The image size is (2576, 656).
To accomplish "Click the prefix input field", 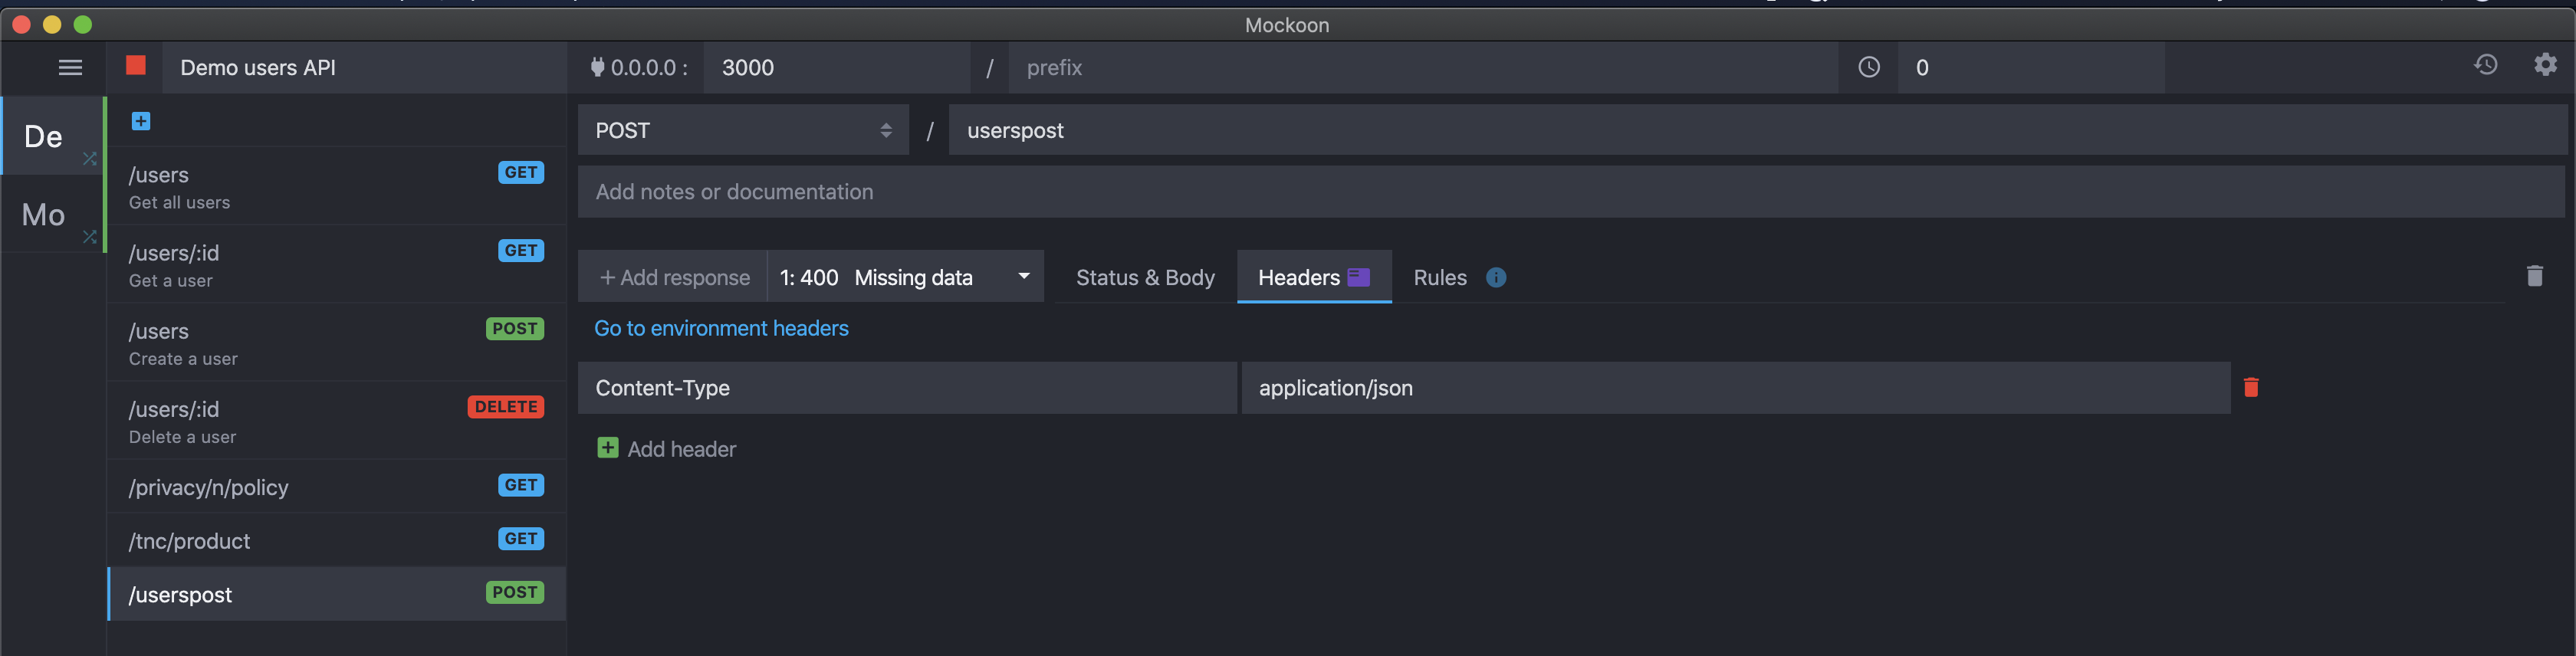I will [x=1422, y=67].
